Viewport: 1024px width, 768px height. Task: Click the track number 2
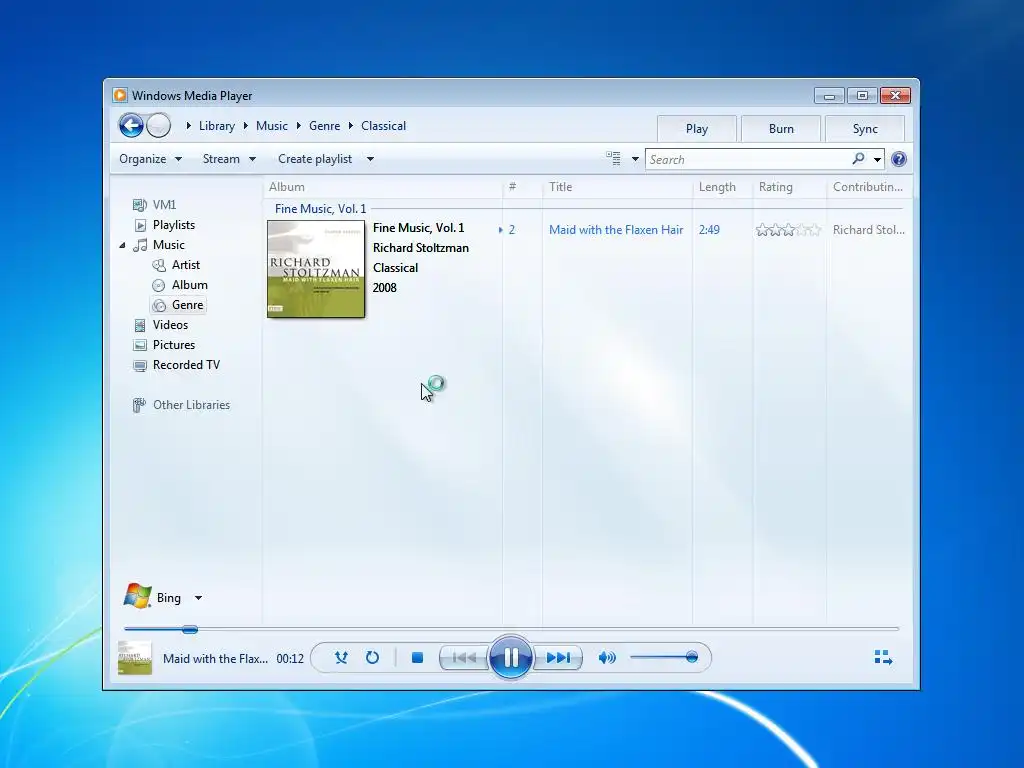tap(512, 230)
